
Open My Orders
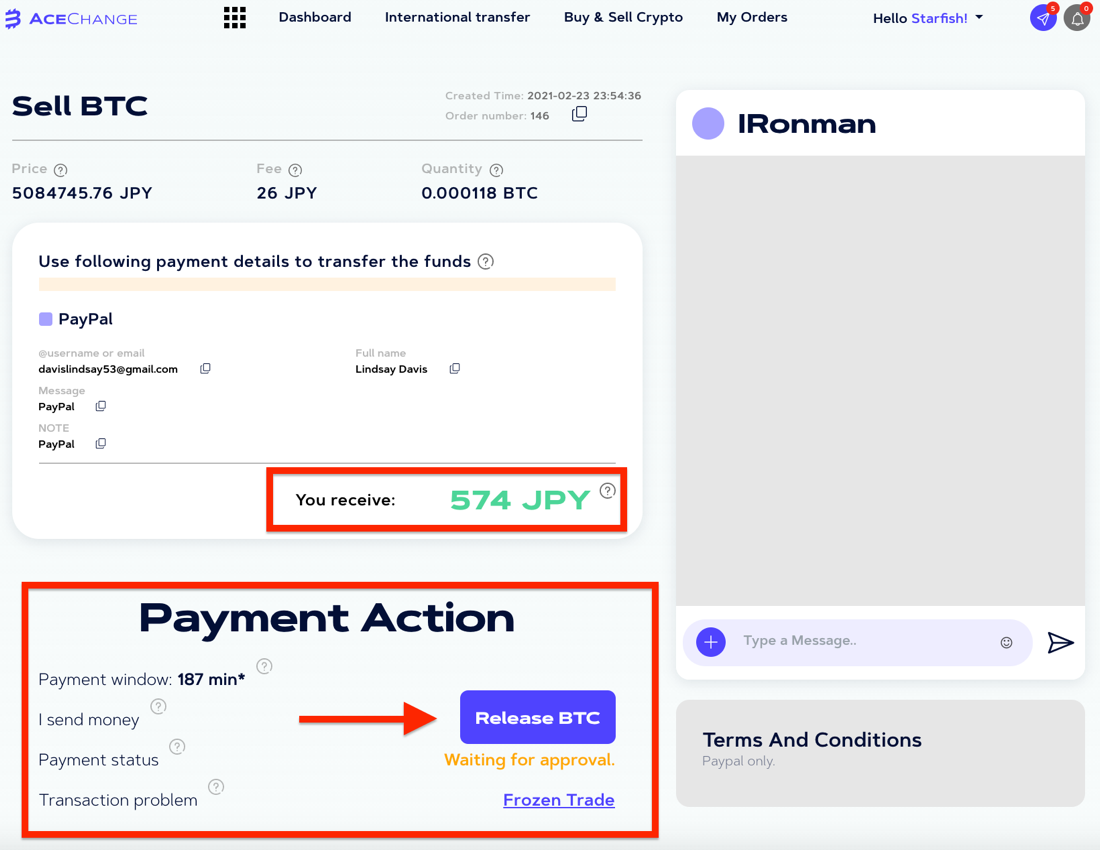pyautogui.click(x=752, y=17)
